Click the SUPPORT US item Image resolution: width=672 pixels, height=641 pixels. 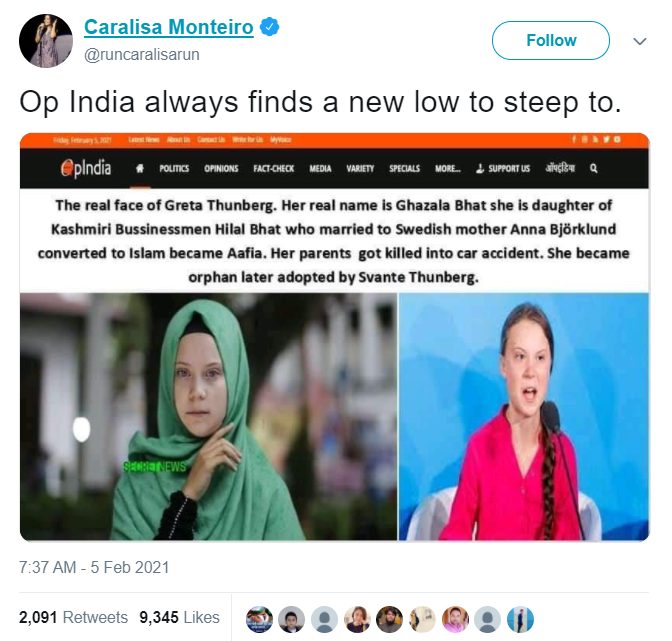(503, 168)
